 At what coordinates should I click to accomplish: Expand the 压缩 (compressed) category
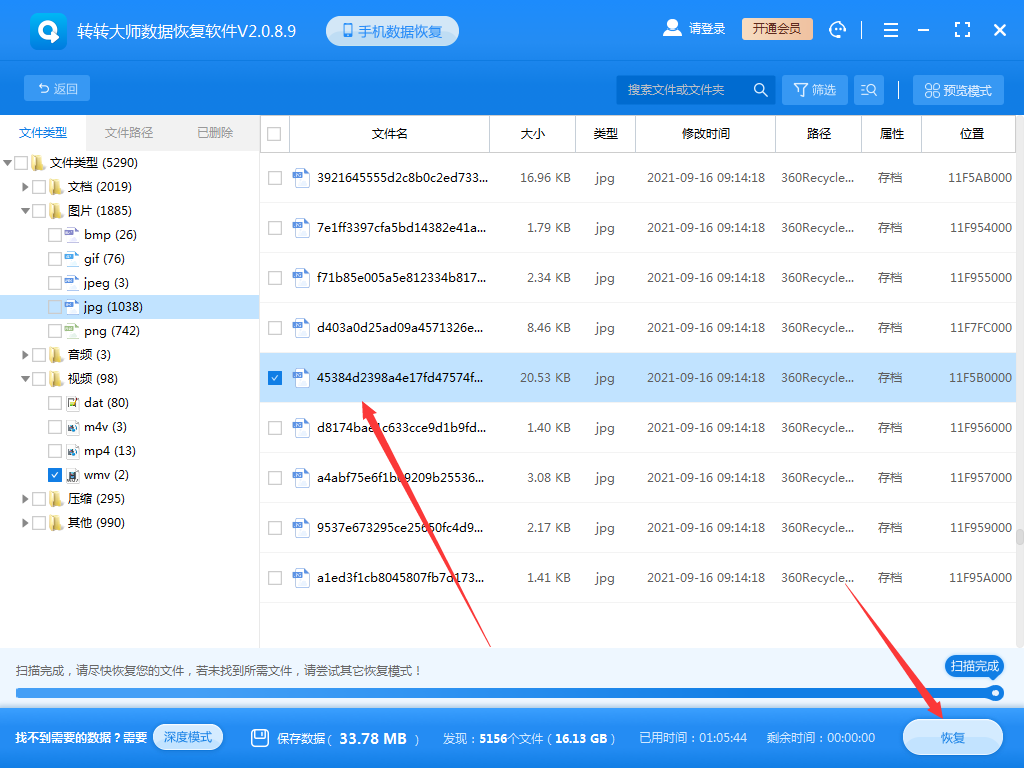click(26, 498)
